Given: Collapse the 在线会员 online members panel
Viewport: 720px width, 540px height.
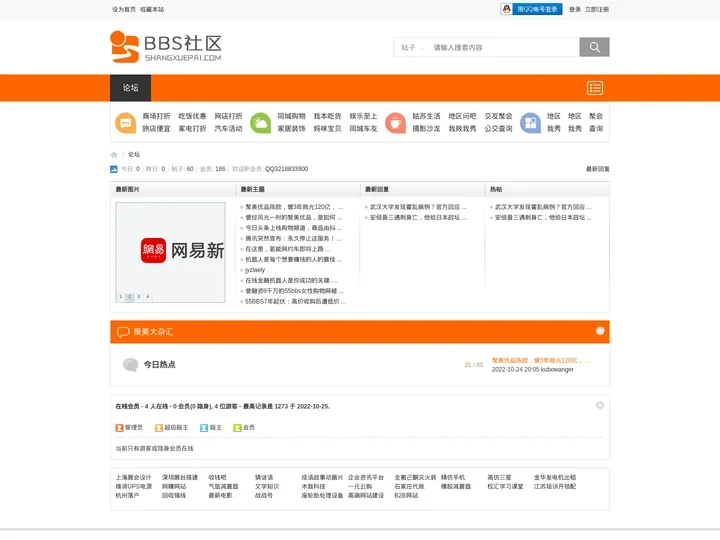Looking at the screenshot, I should tap(600, 405).
